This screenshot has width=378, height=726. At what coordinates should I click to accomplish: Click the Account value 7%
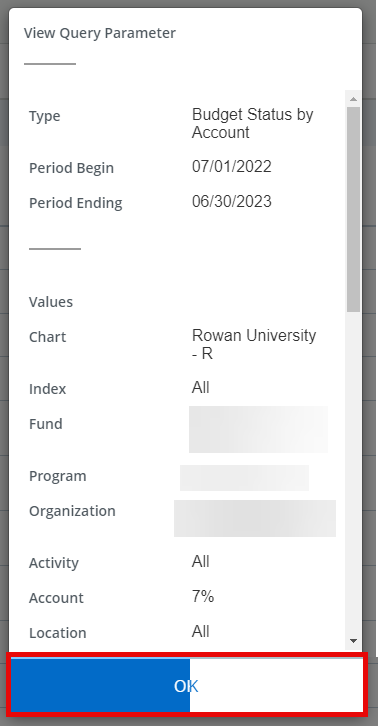[203, 597]
